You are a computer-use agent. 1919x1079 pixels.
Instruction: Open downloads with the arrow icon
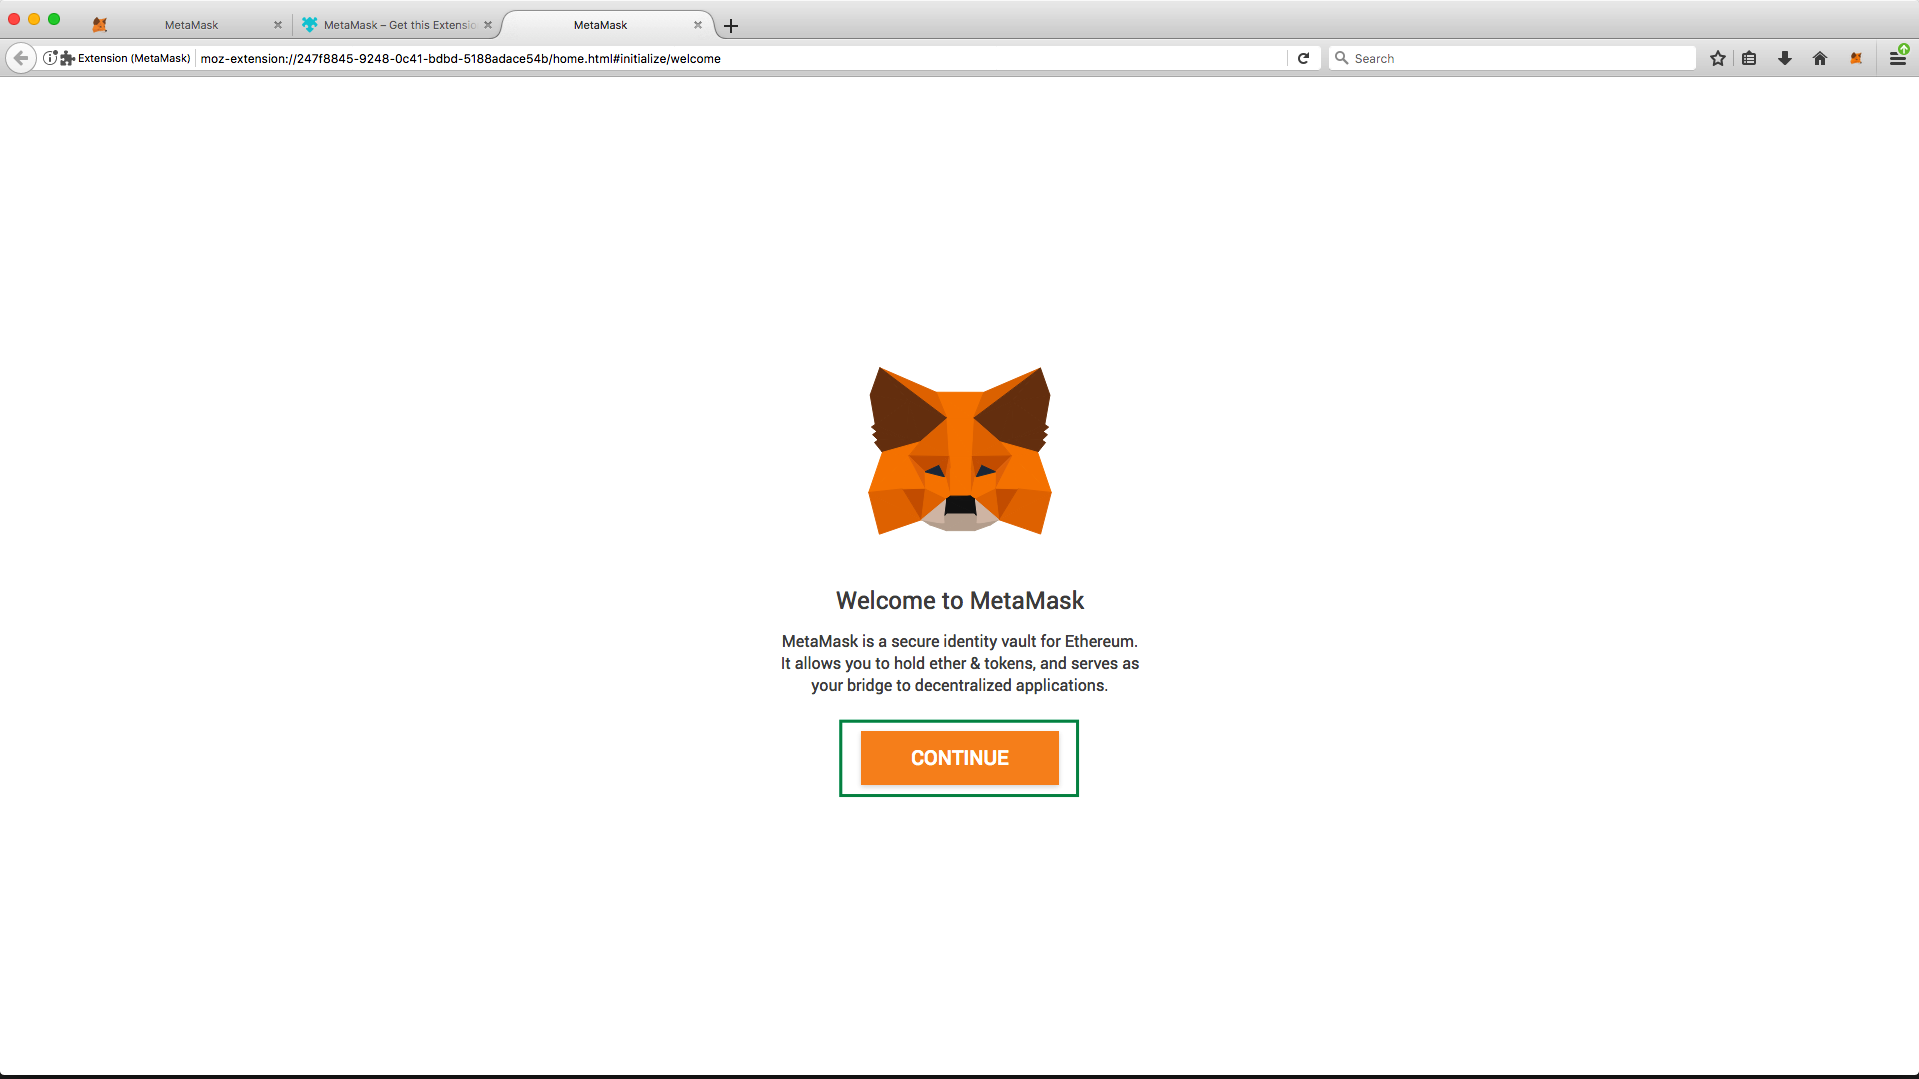(1785, 58)
